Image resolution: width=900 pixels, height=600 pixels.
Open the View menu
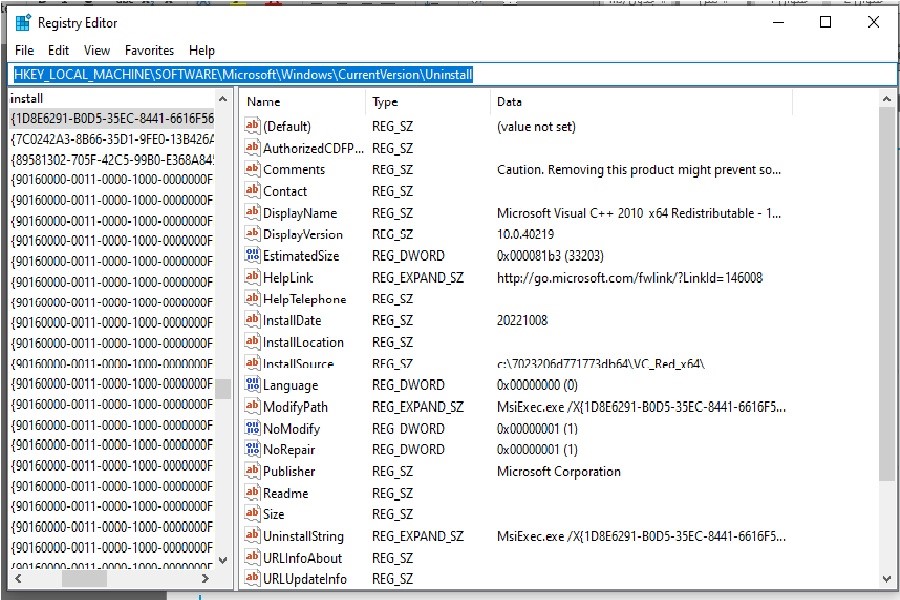pos(97,50)
